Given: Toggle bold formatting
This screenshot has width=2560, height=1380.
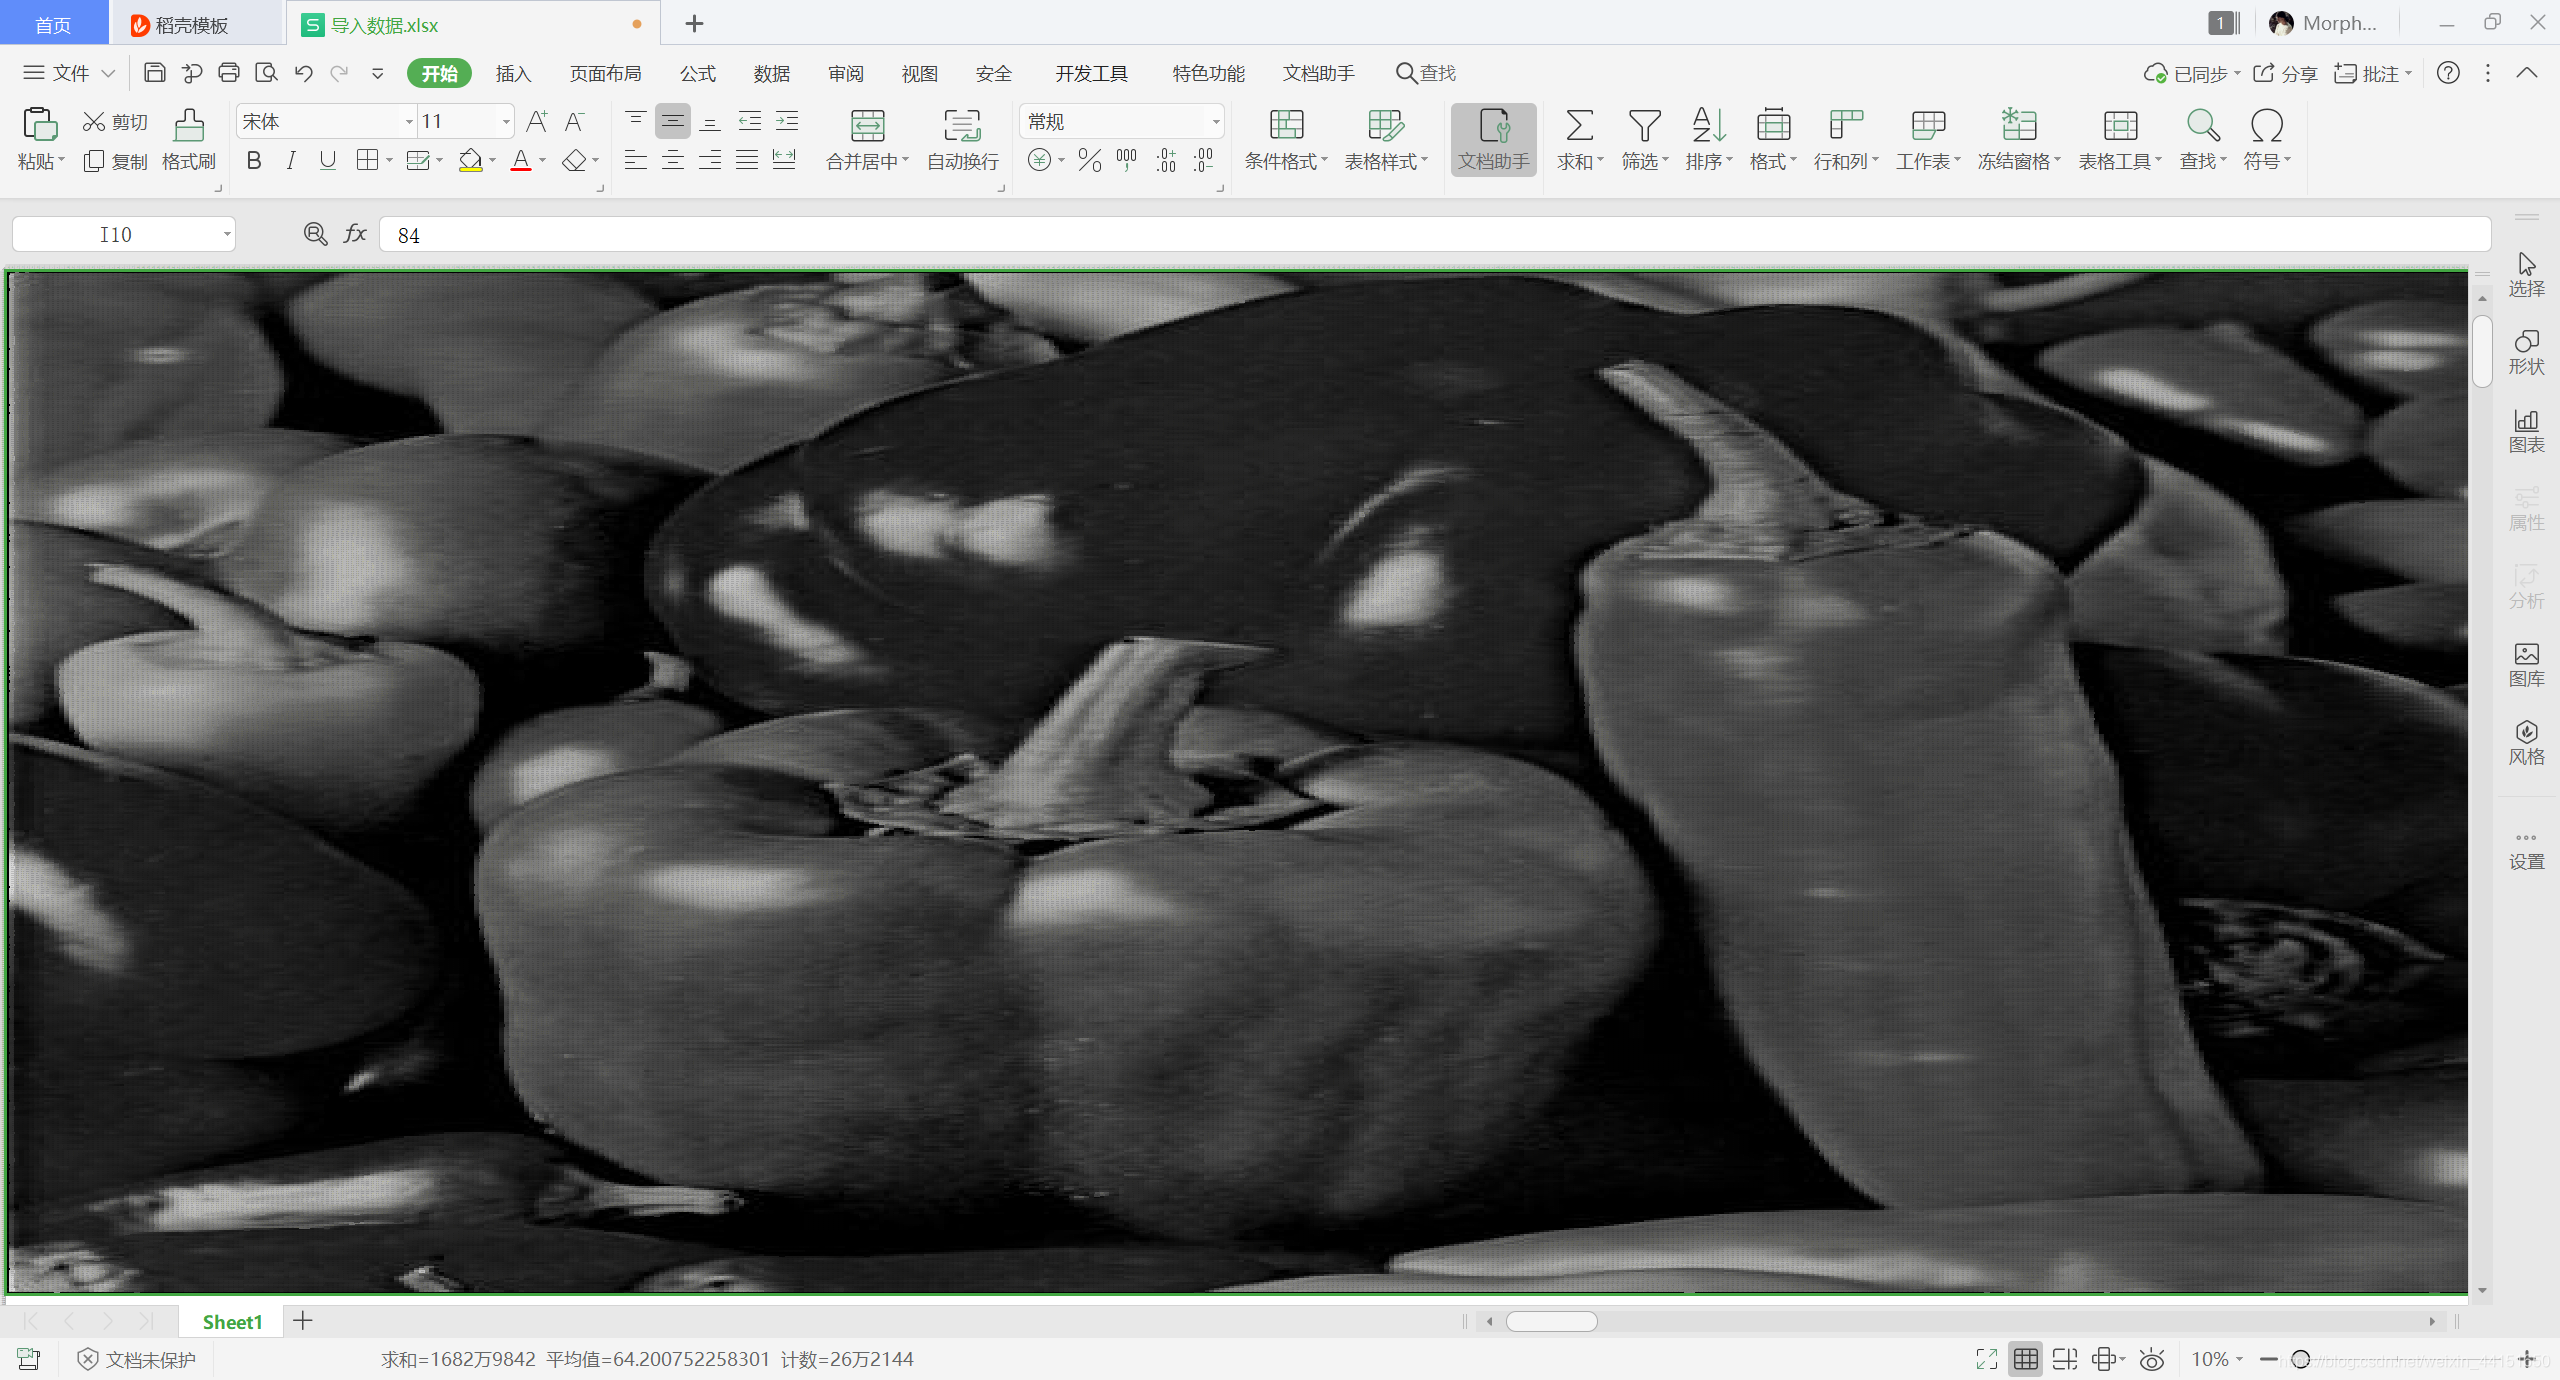Looking at the screenshot, I should coord(254,161).
